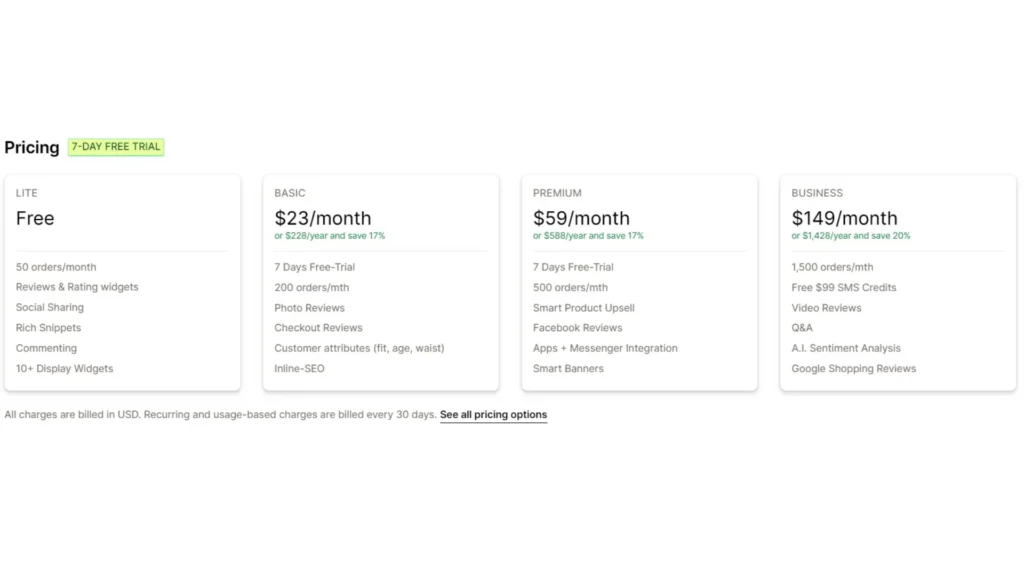
Task: Click the $23/month price
Action: (x=323, y=219)
